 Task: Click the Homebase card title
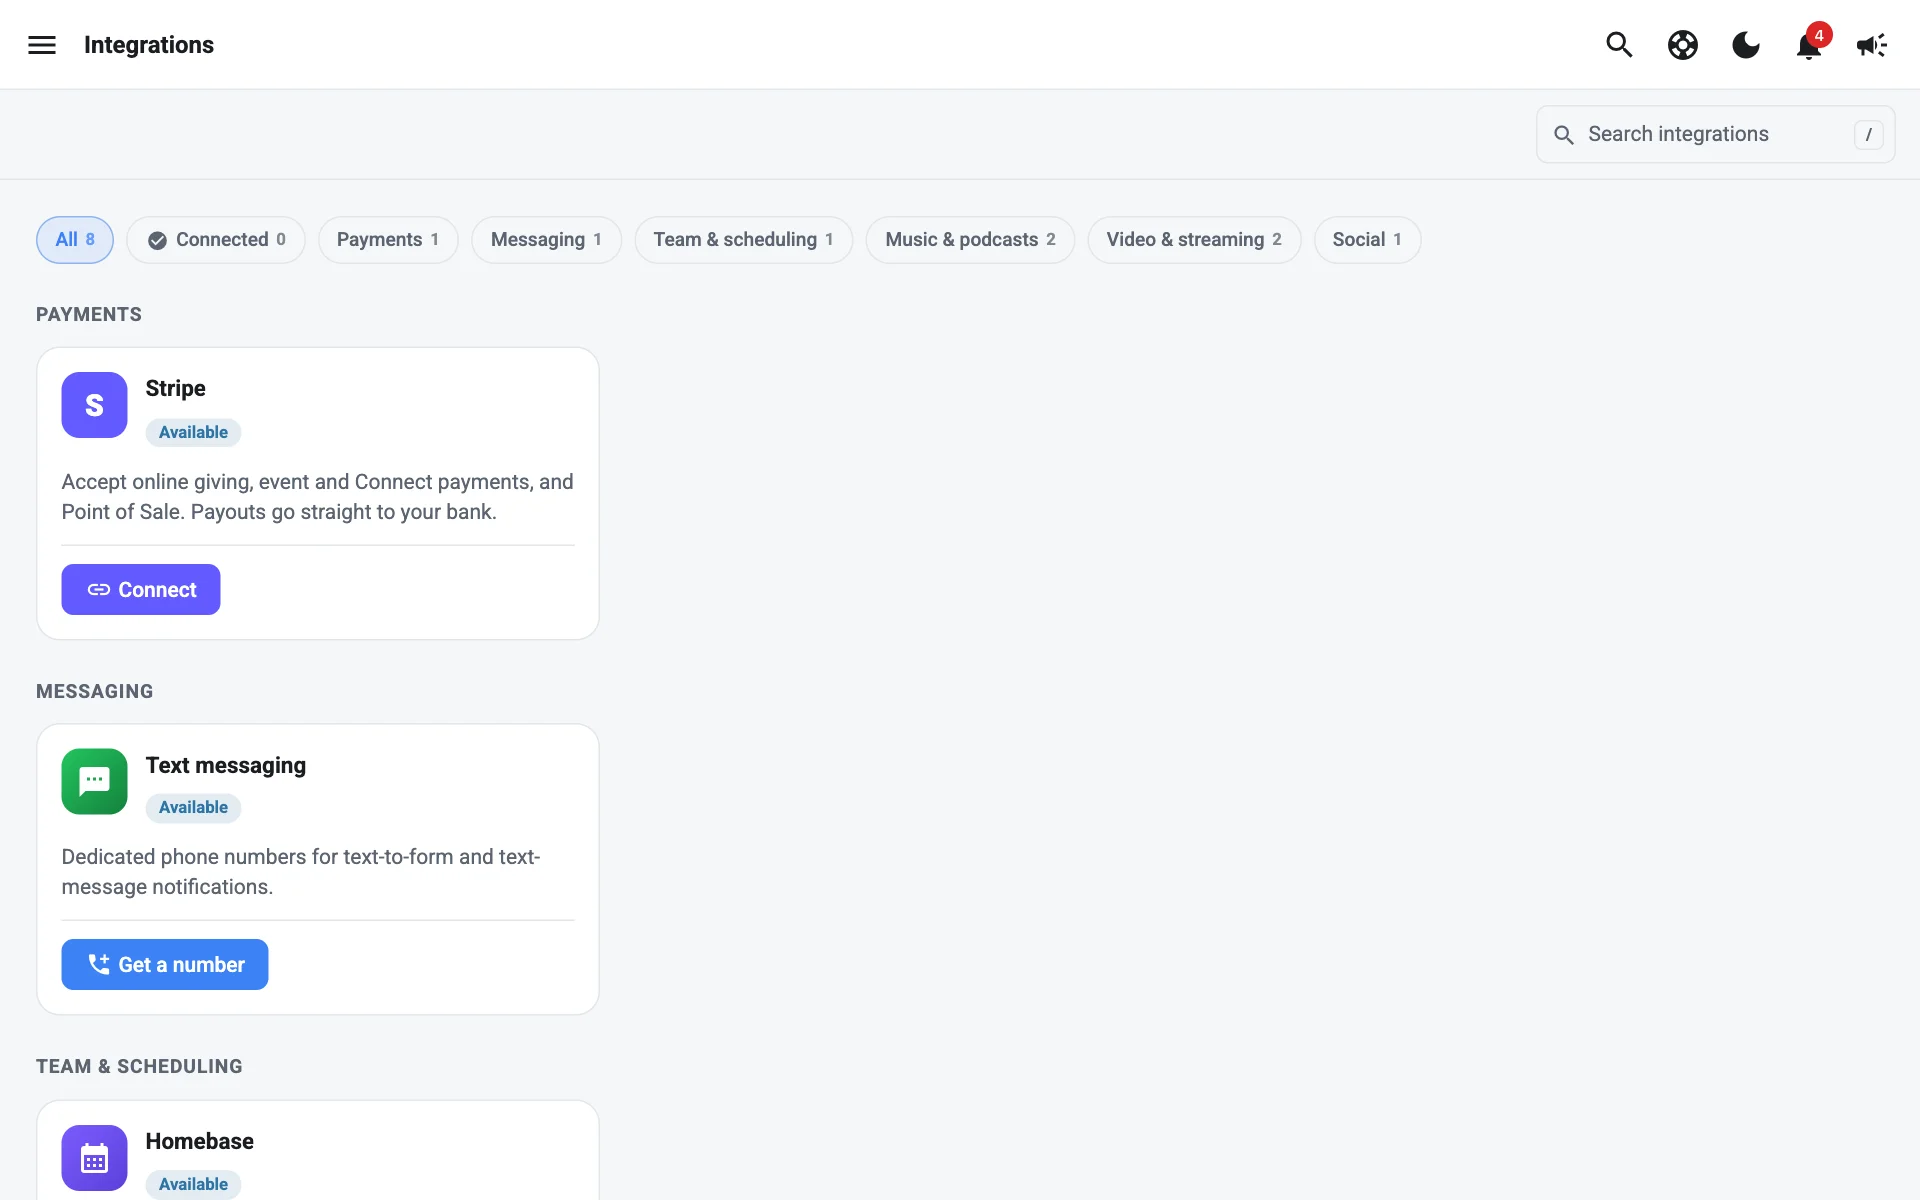click(x=200, y=1141)
